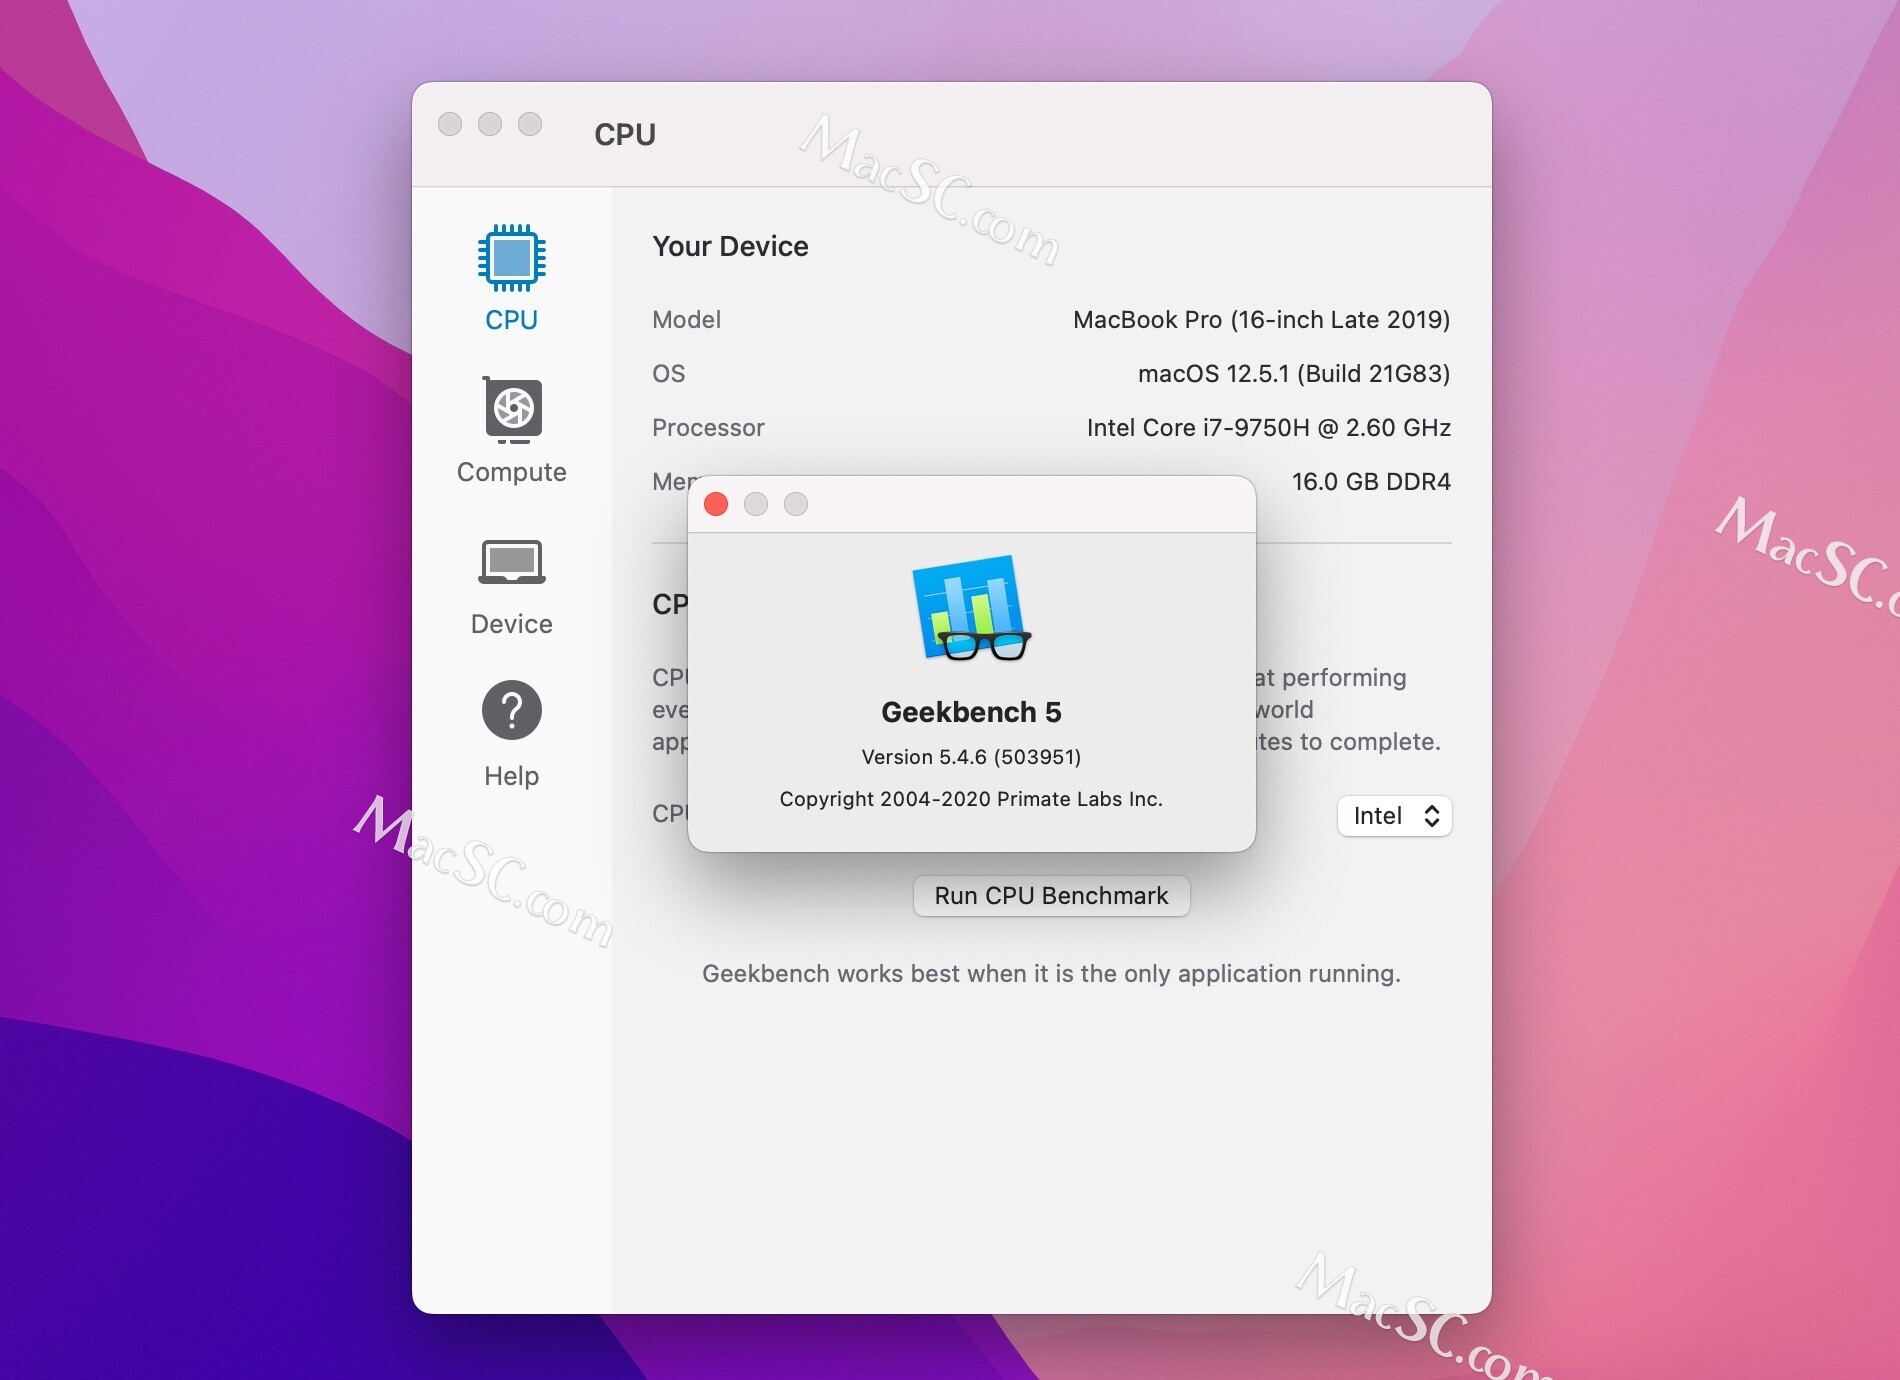This screenshot has height=1380, width=1900.
Task: Click the minimize button of About dialog
Action: point(756,504)
